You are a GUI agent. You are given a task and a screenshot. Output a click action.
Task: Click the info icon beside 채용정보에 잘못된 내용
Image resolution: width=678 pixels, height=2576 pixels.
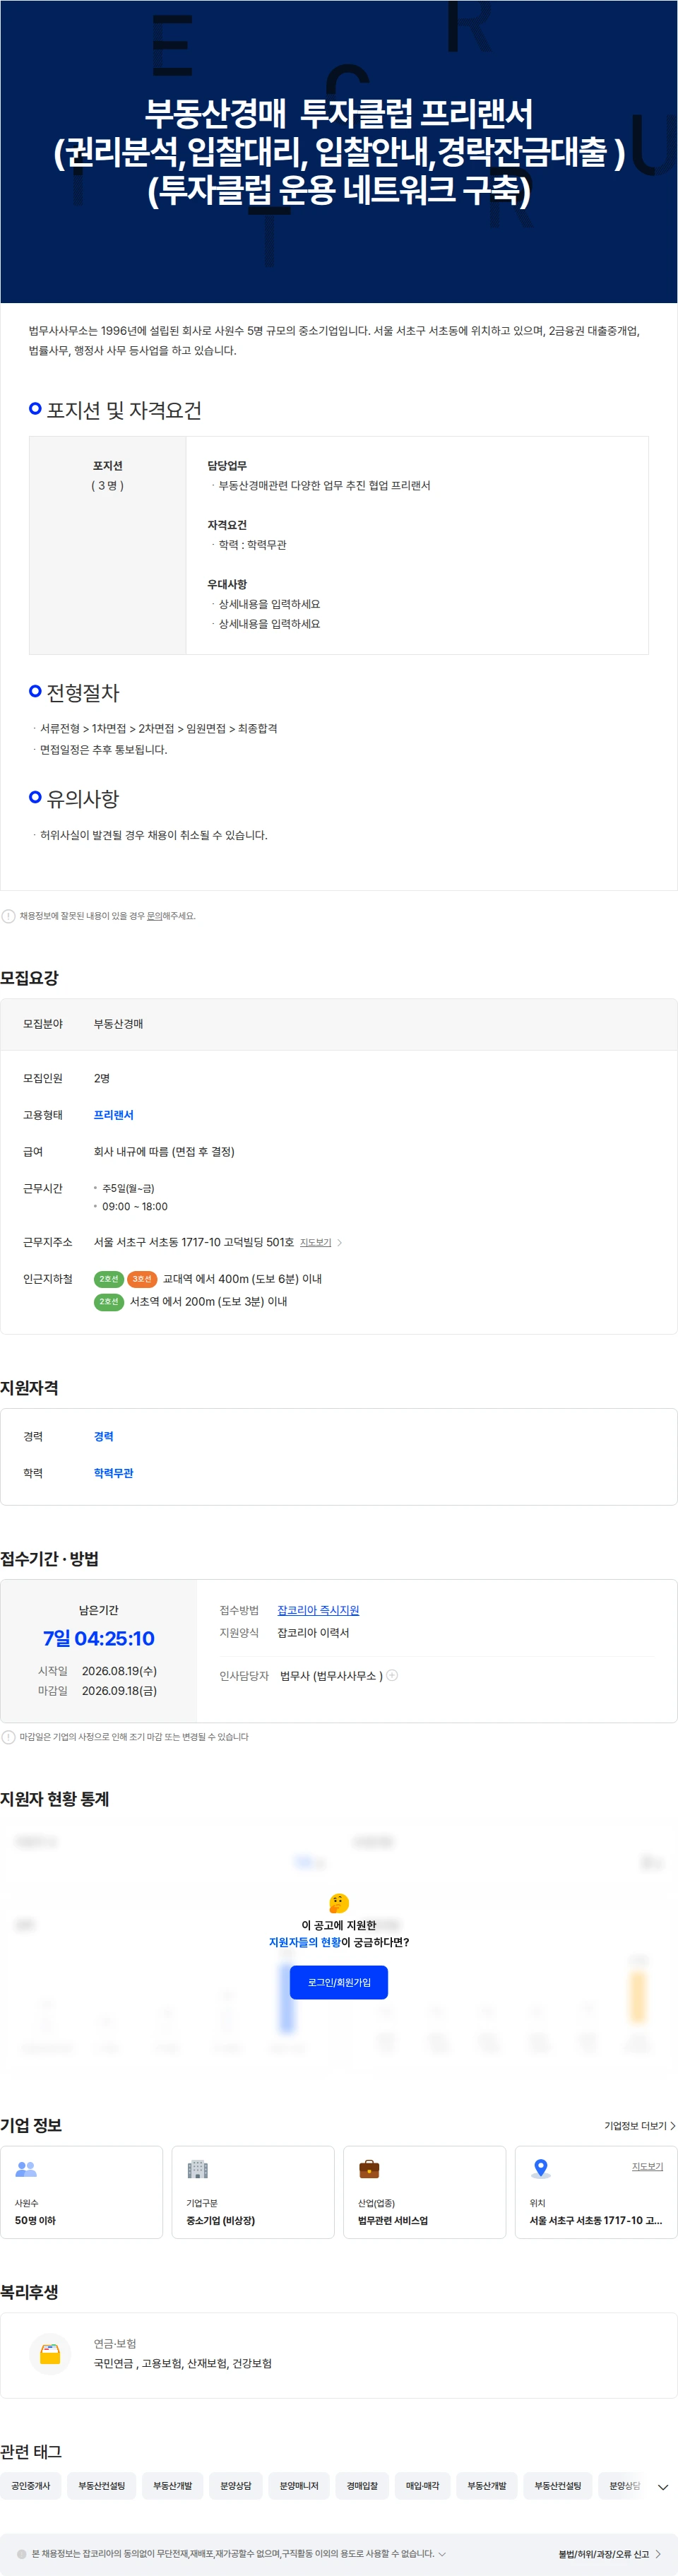[x=9, y=916]
